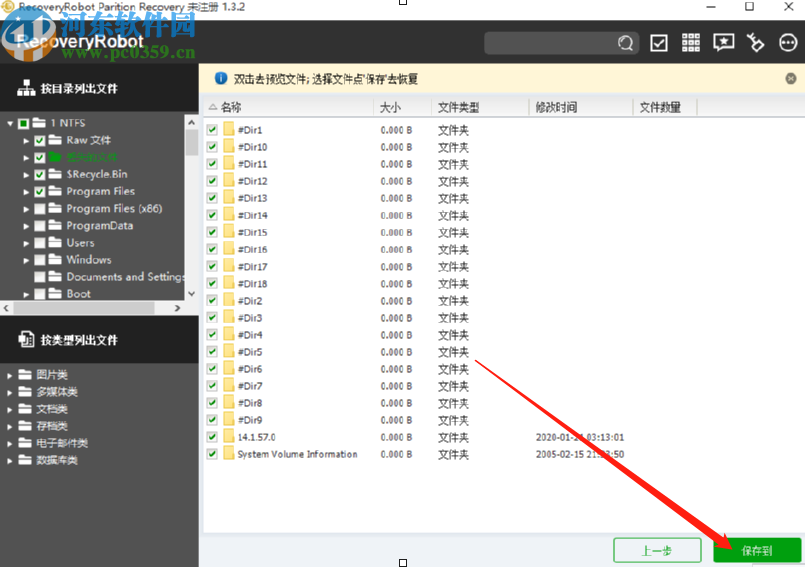Collapse the 1 NTFS tree node
This screenshot has height=567, width=805.
[x=10, y=123]
